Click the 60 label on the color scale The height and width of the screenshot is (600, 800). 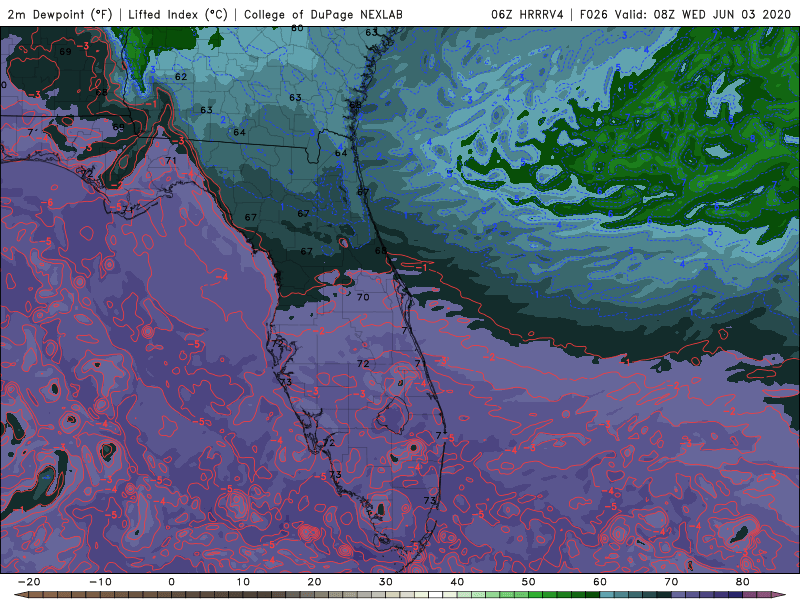click(x=600, y=582)
